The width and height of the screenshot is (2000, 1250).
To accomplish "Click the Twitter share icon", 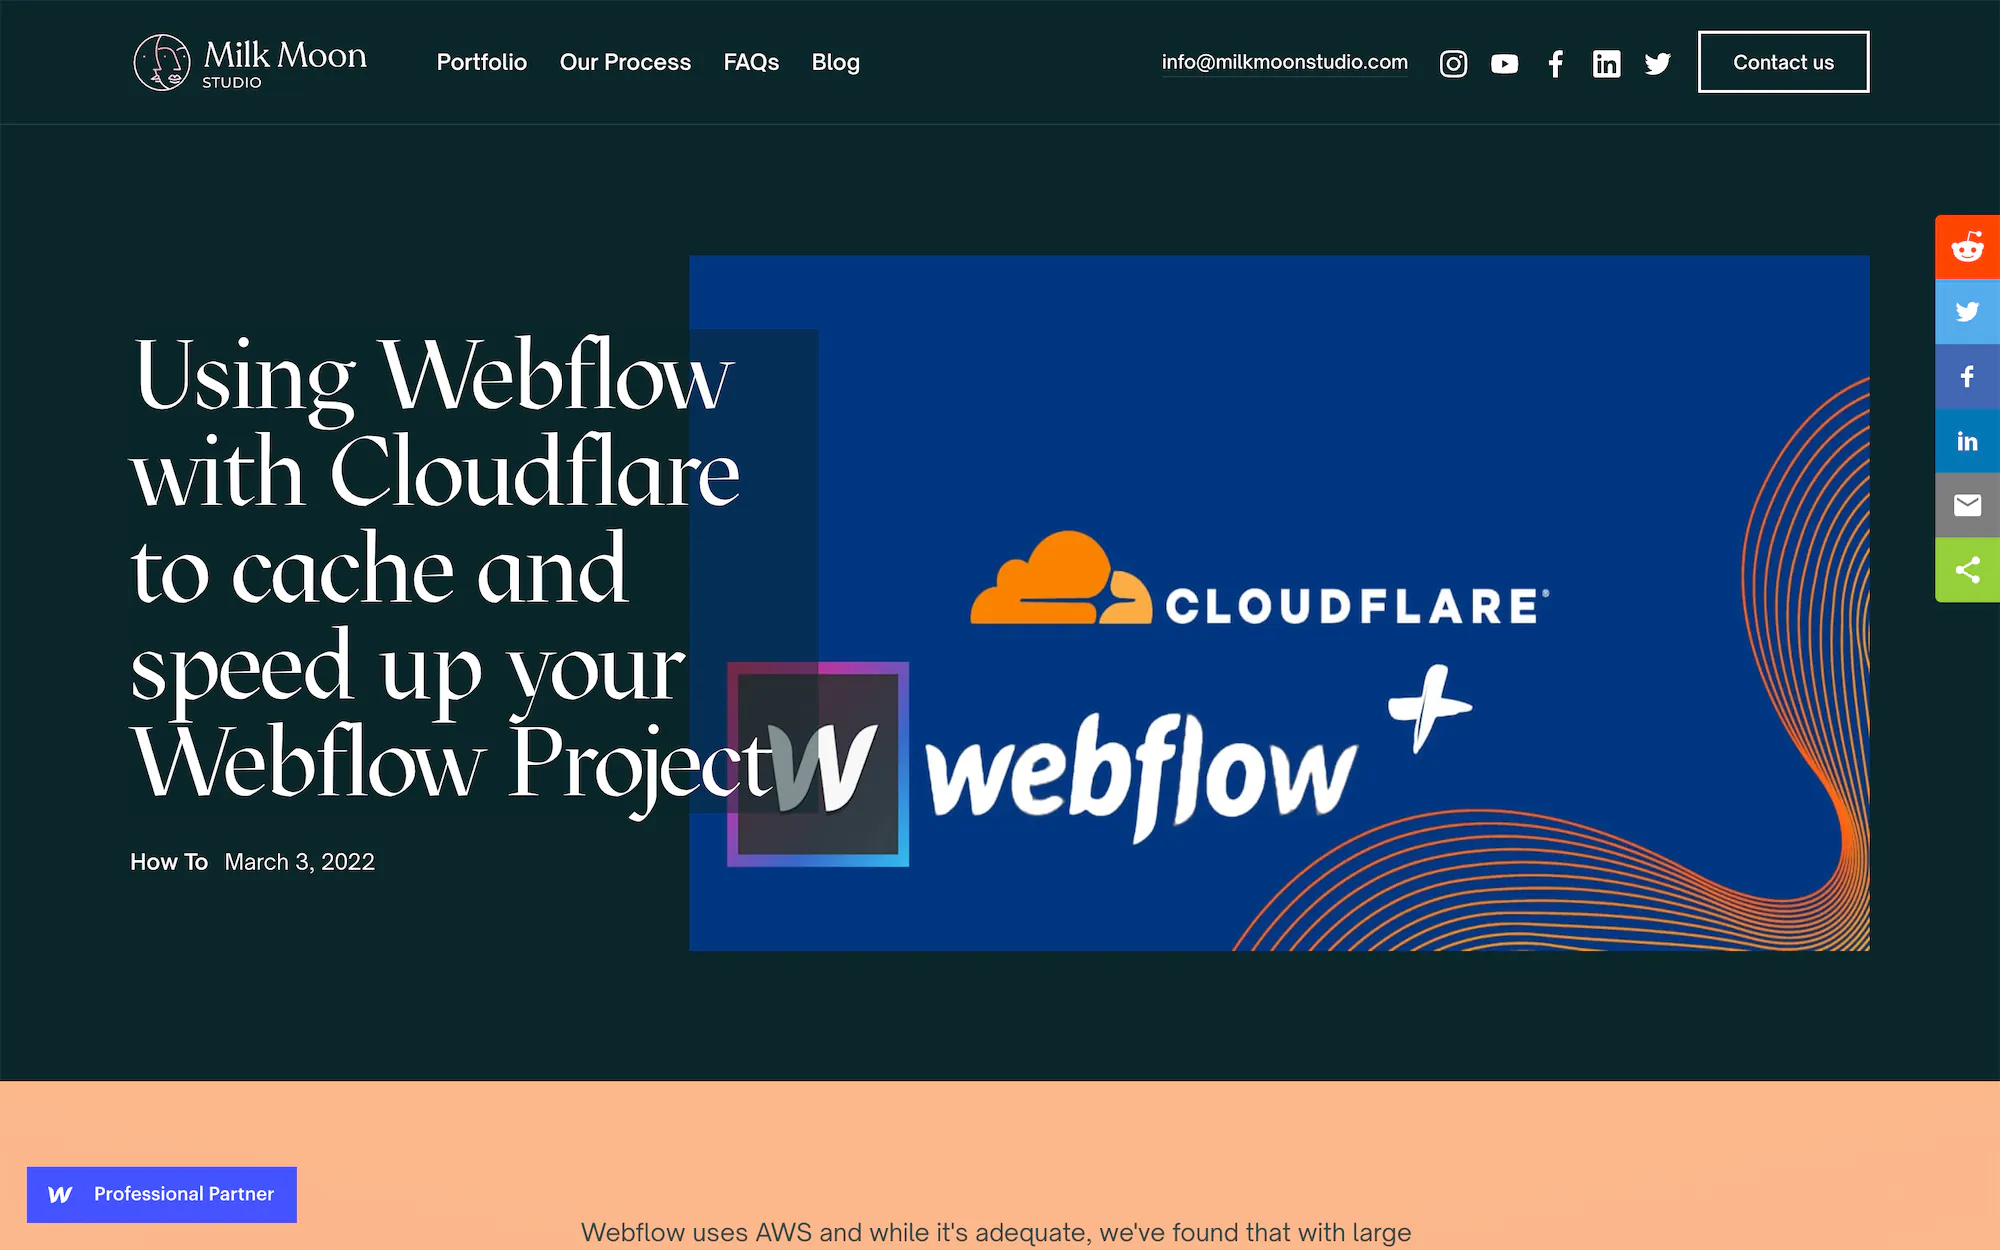I will pyautogui.click(x=1967, y=311).
